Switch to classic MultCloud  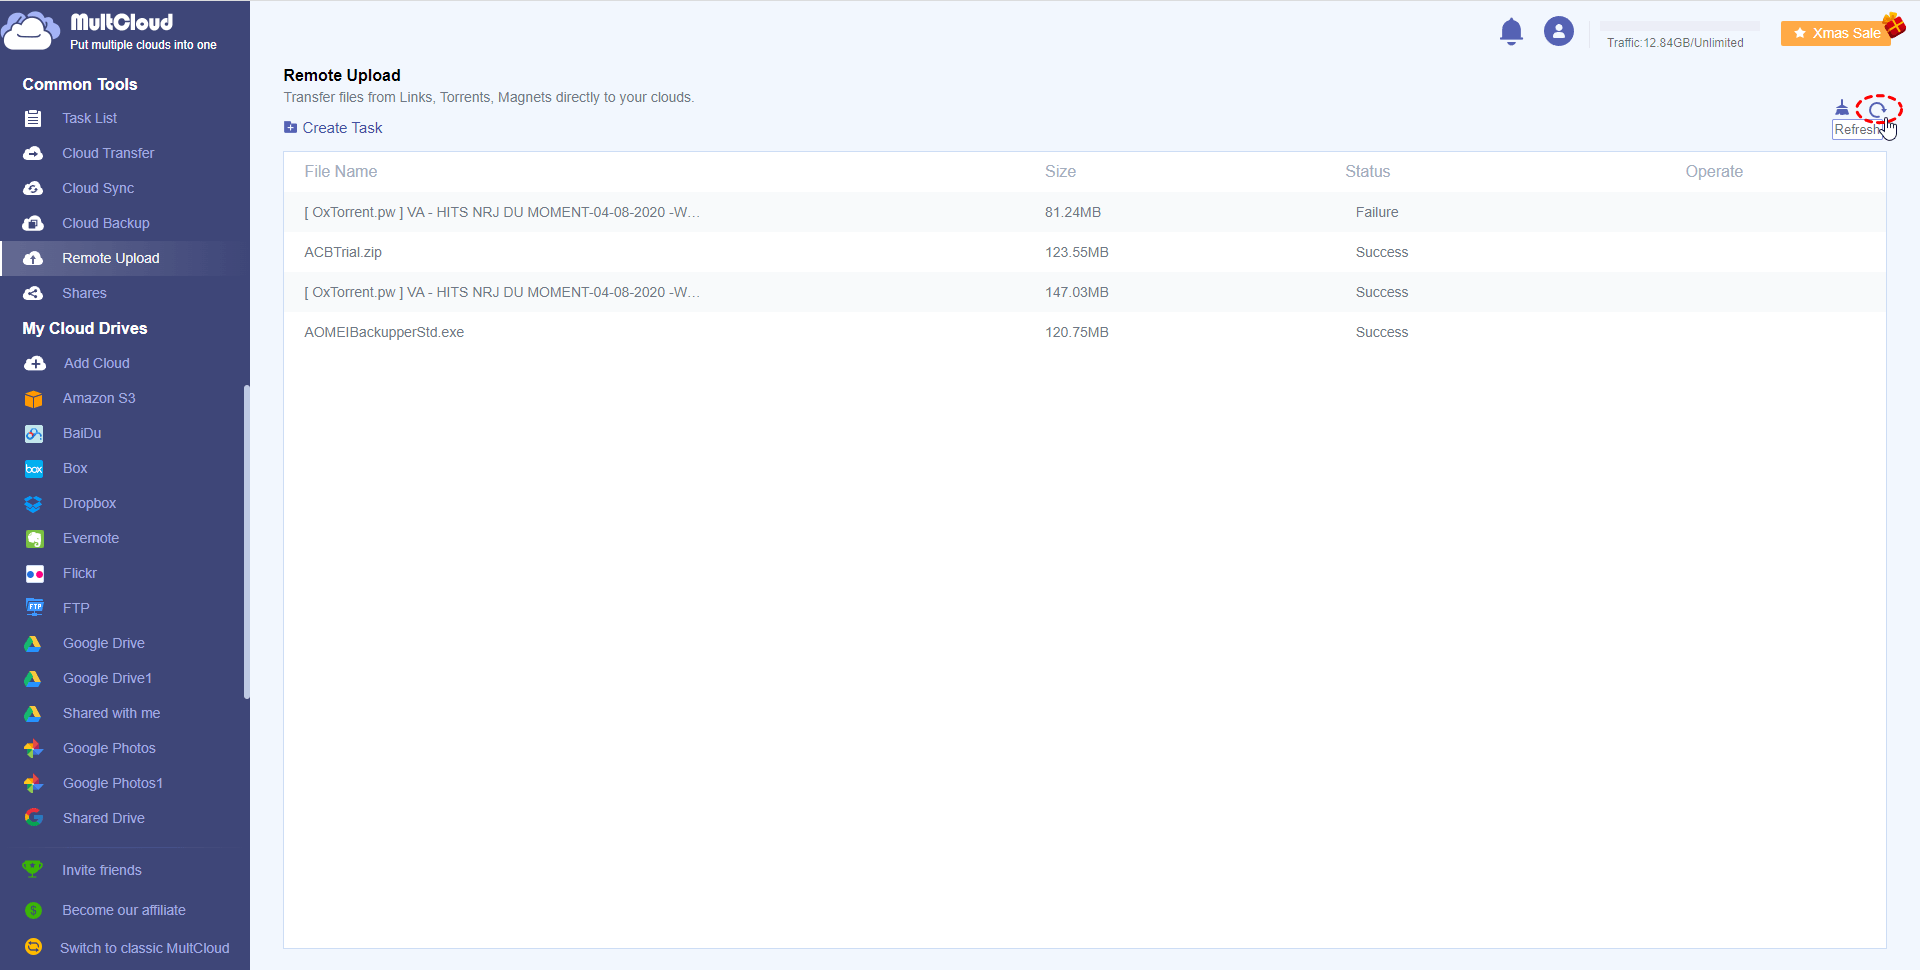tap(145, 948)
